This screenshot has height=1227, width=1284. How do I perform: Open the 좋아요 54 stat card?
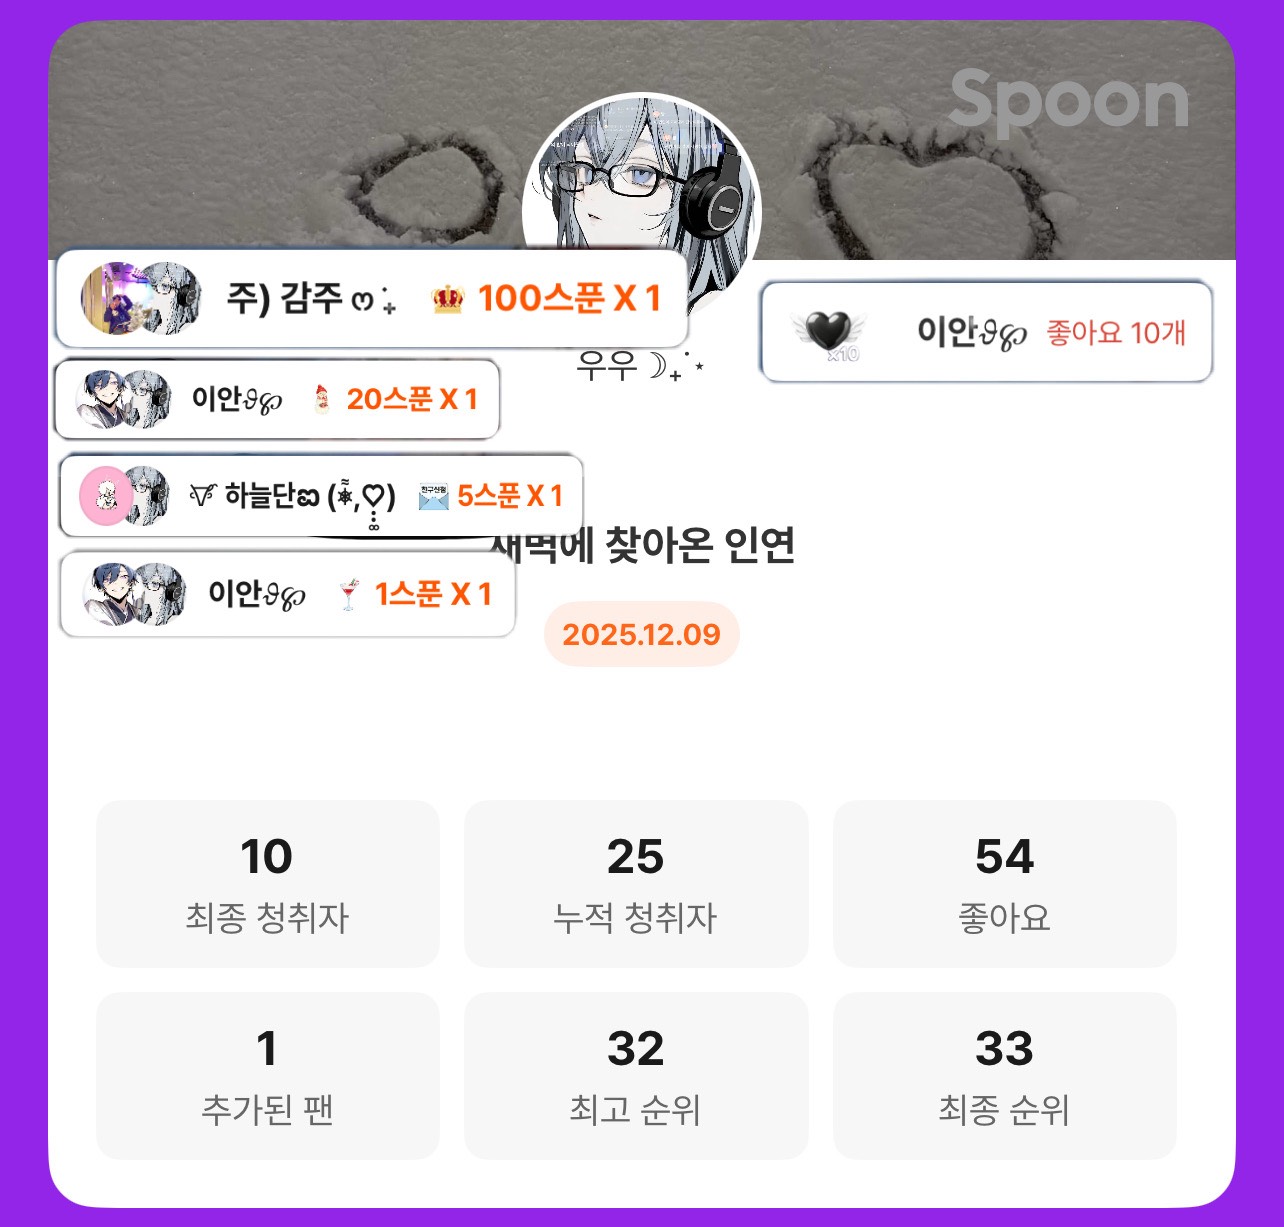click(1004, 884)
